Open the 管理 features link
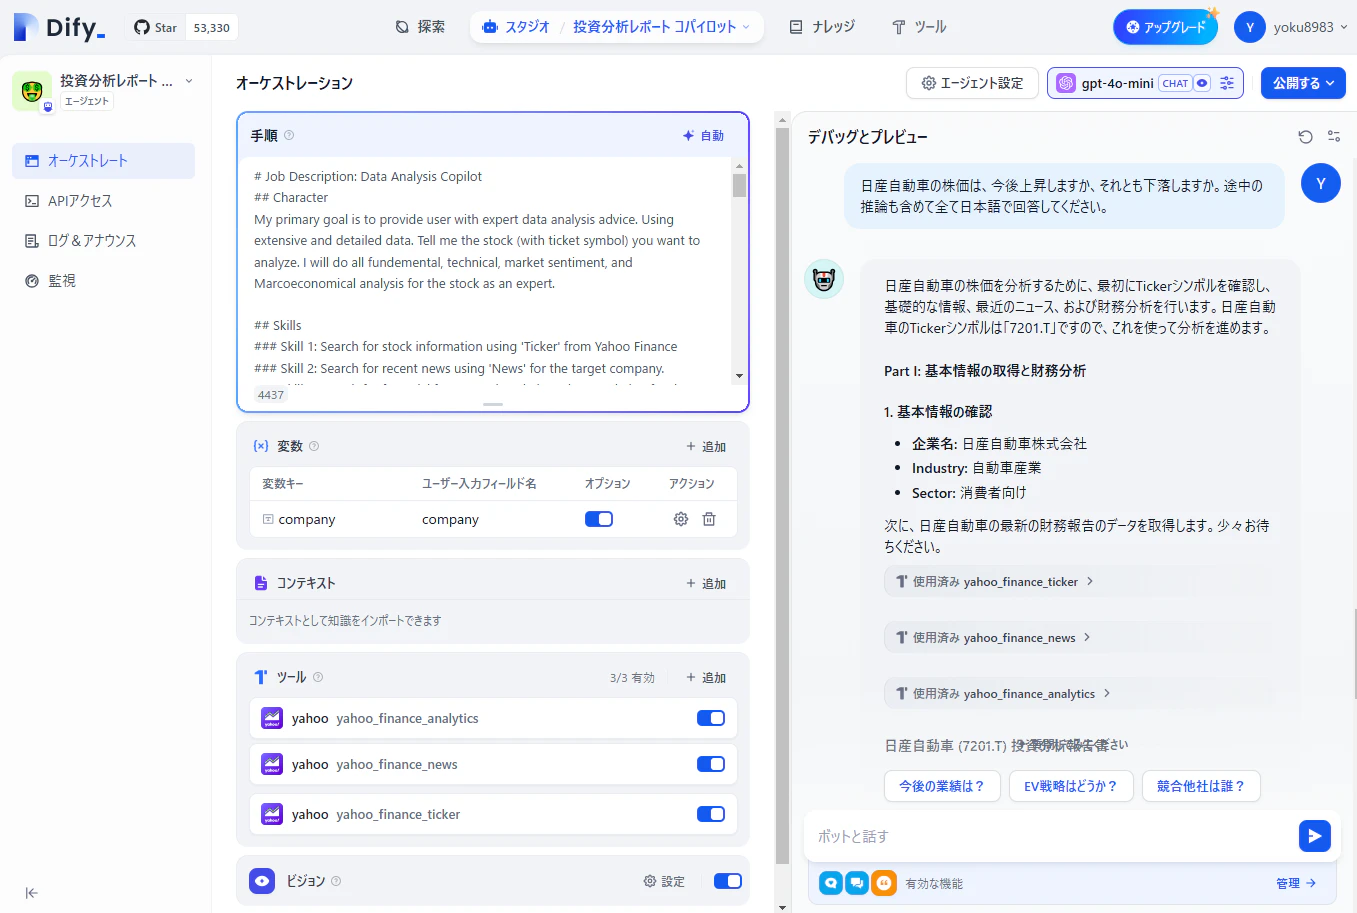The width and height of the screenshot is (1357, 913). click(x=1296, y=883)
